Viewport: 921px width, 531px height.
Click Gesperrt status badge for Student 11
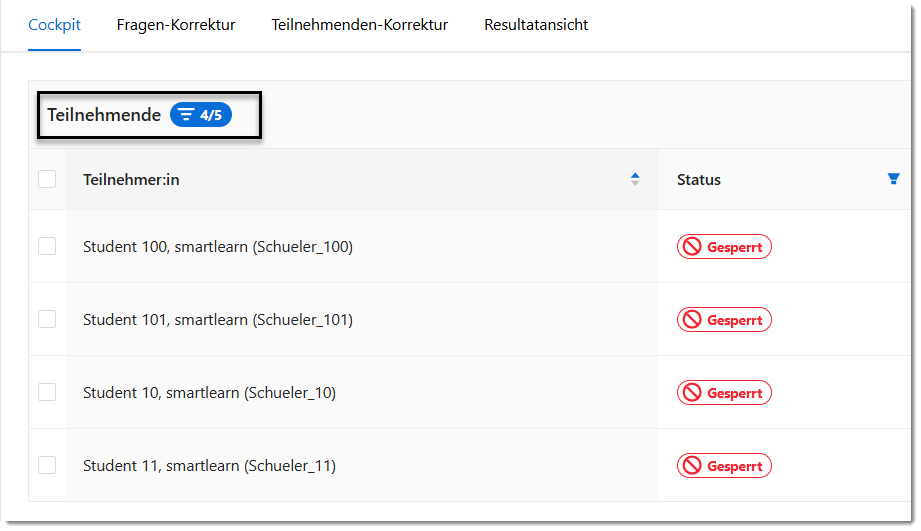click(724, 466)
